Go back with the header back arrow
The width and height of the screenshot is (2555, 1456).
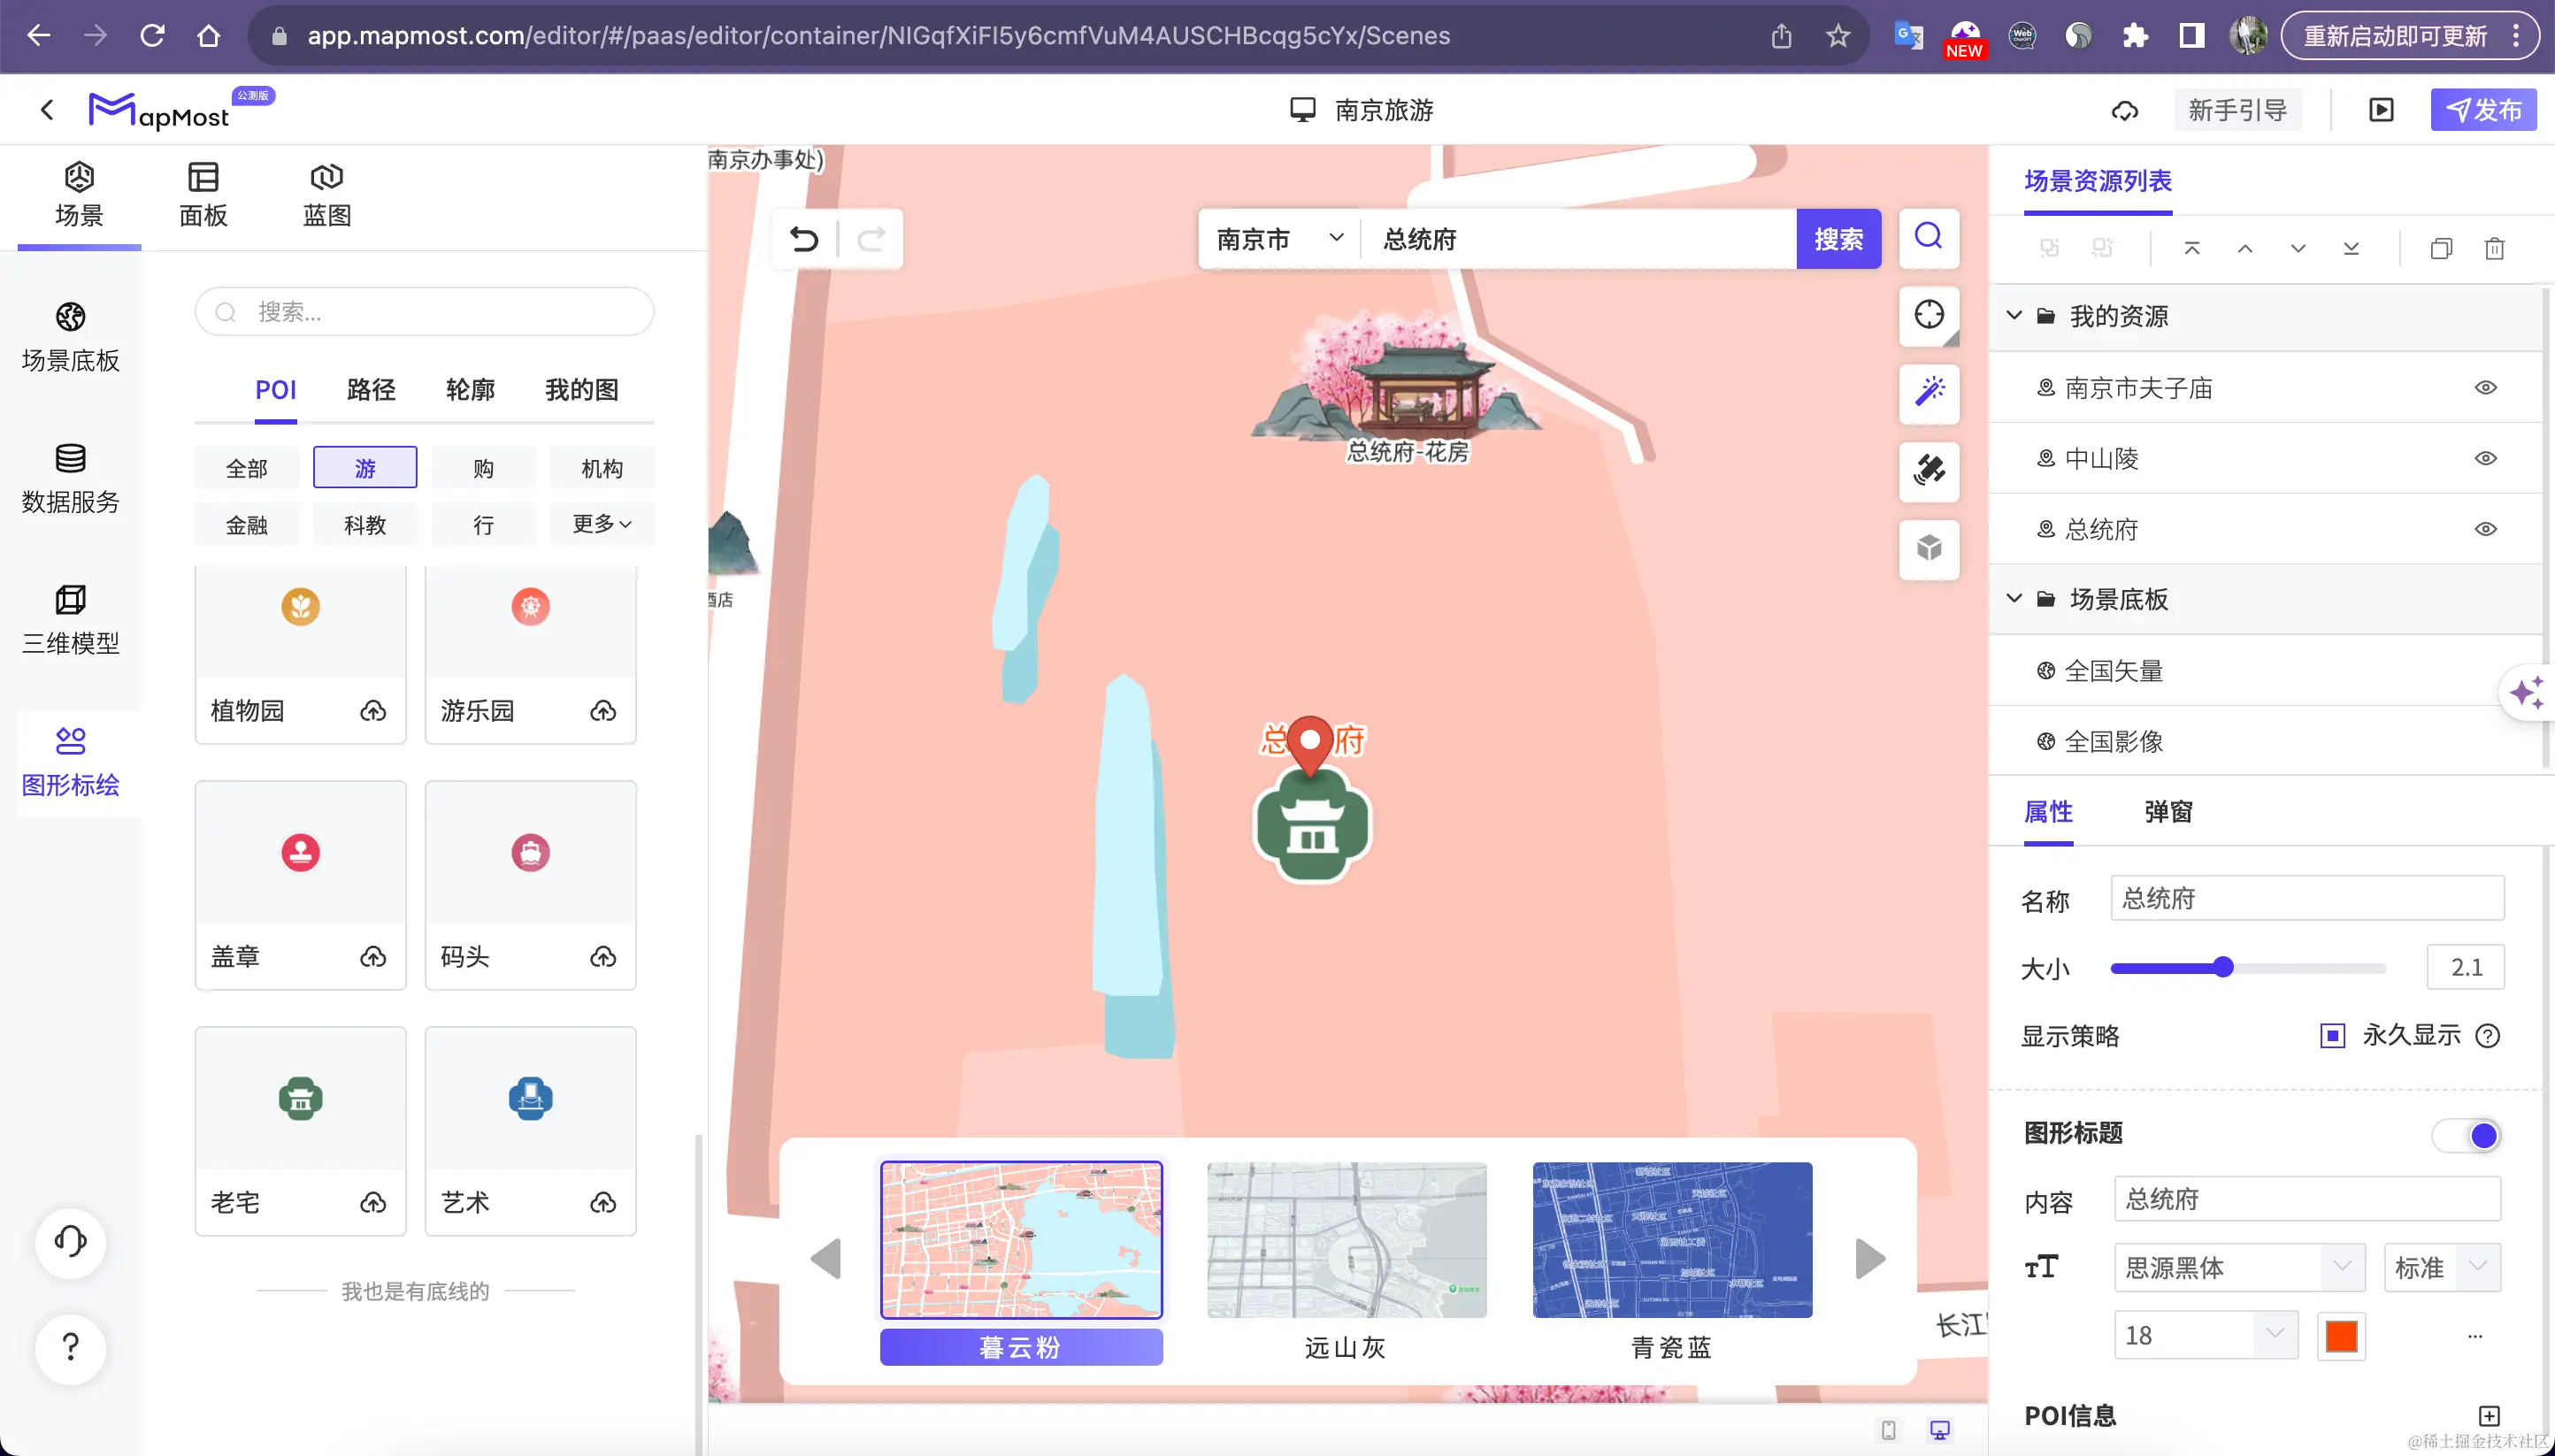[47, 110]
